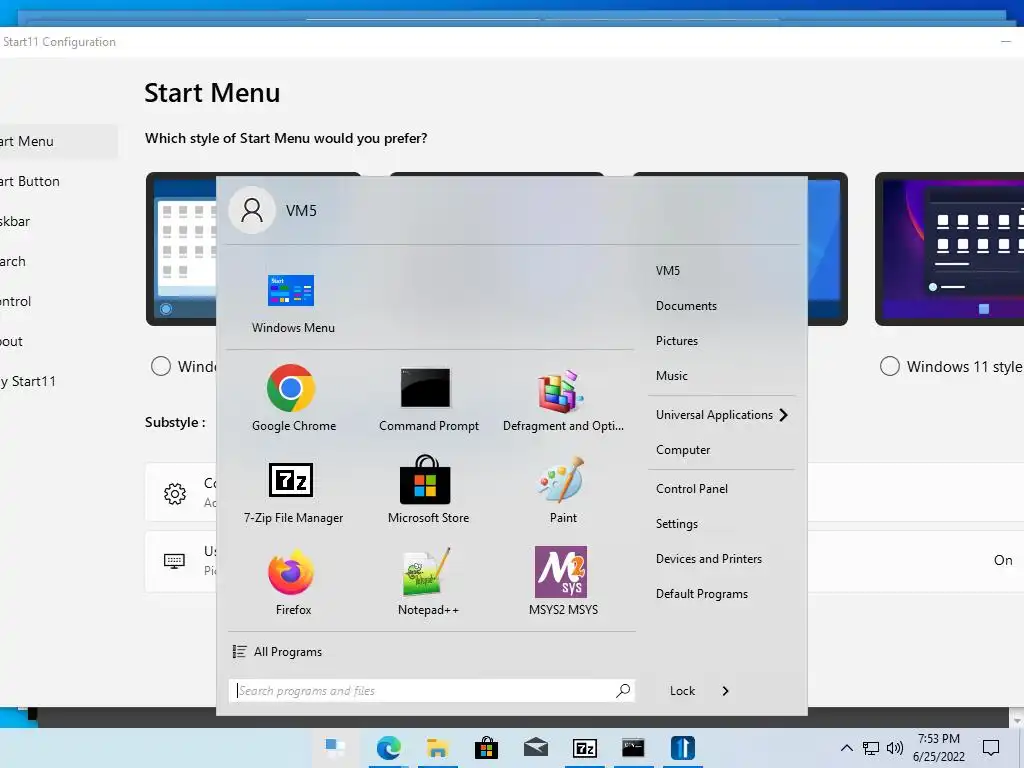Click the VM5 user avatar icon
This screenshot has height=768, width=1024.
click(251, 210)
